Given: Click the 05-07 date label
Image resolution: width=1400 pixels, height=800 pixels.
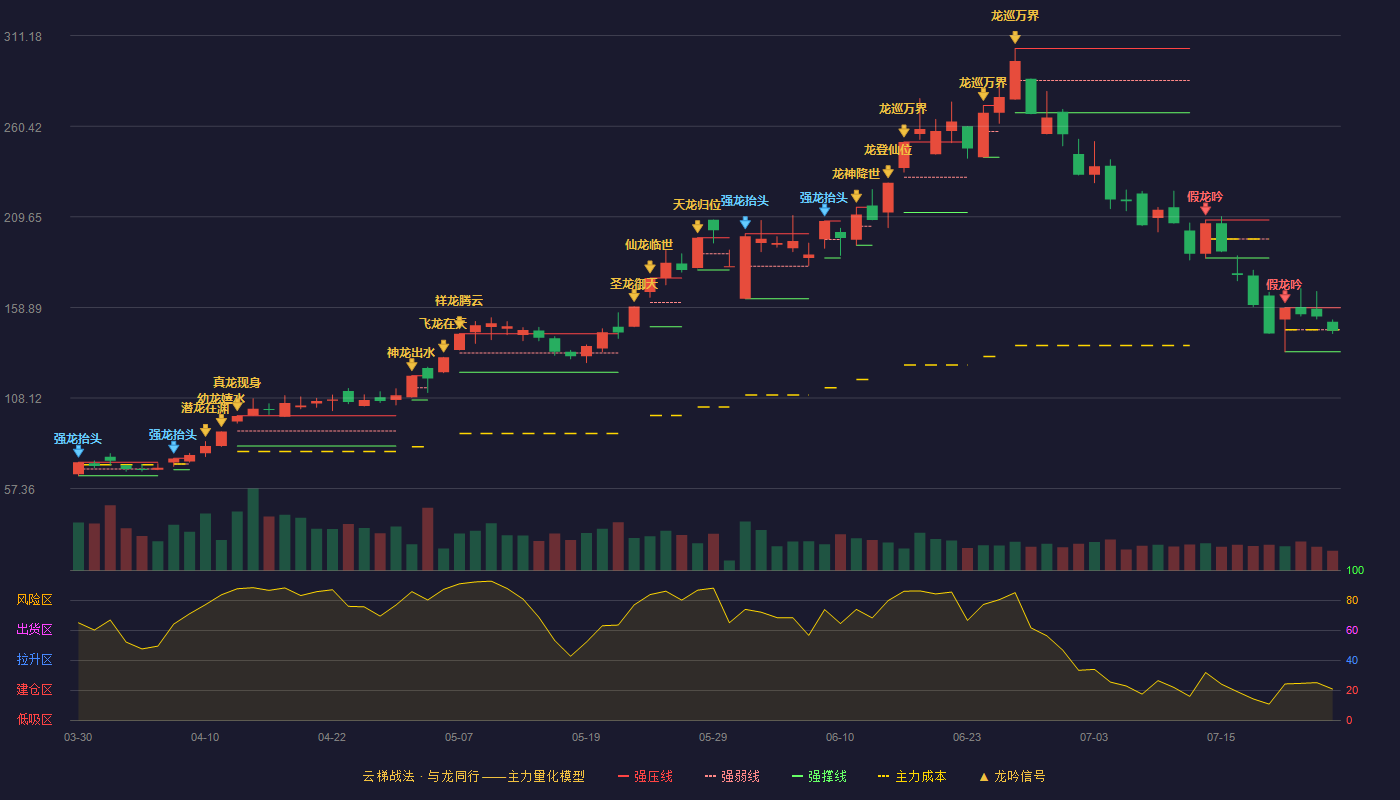Looking at the screenshot, I should (459, 737).
